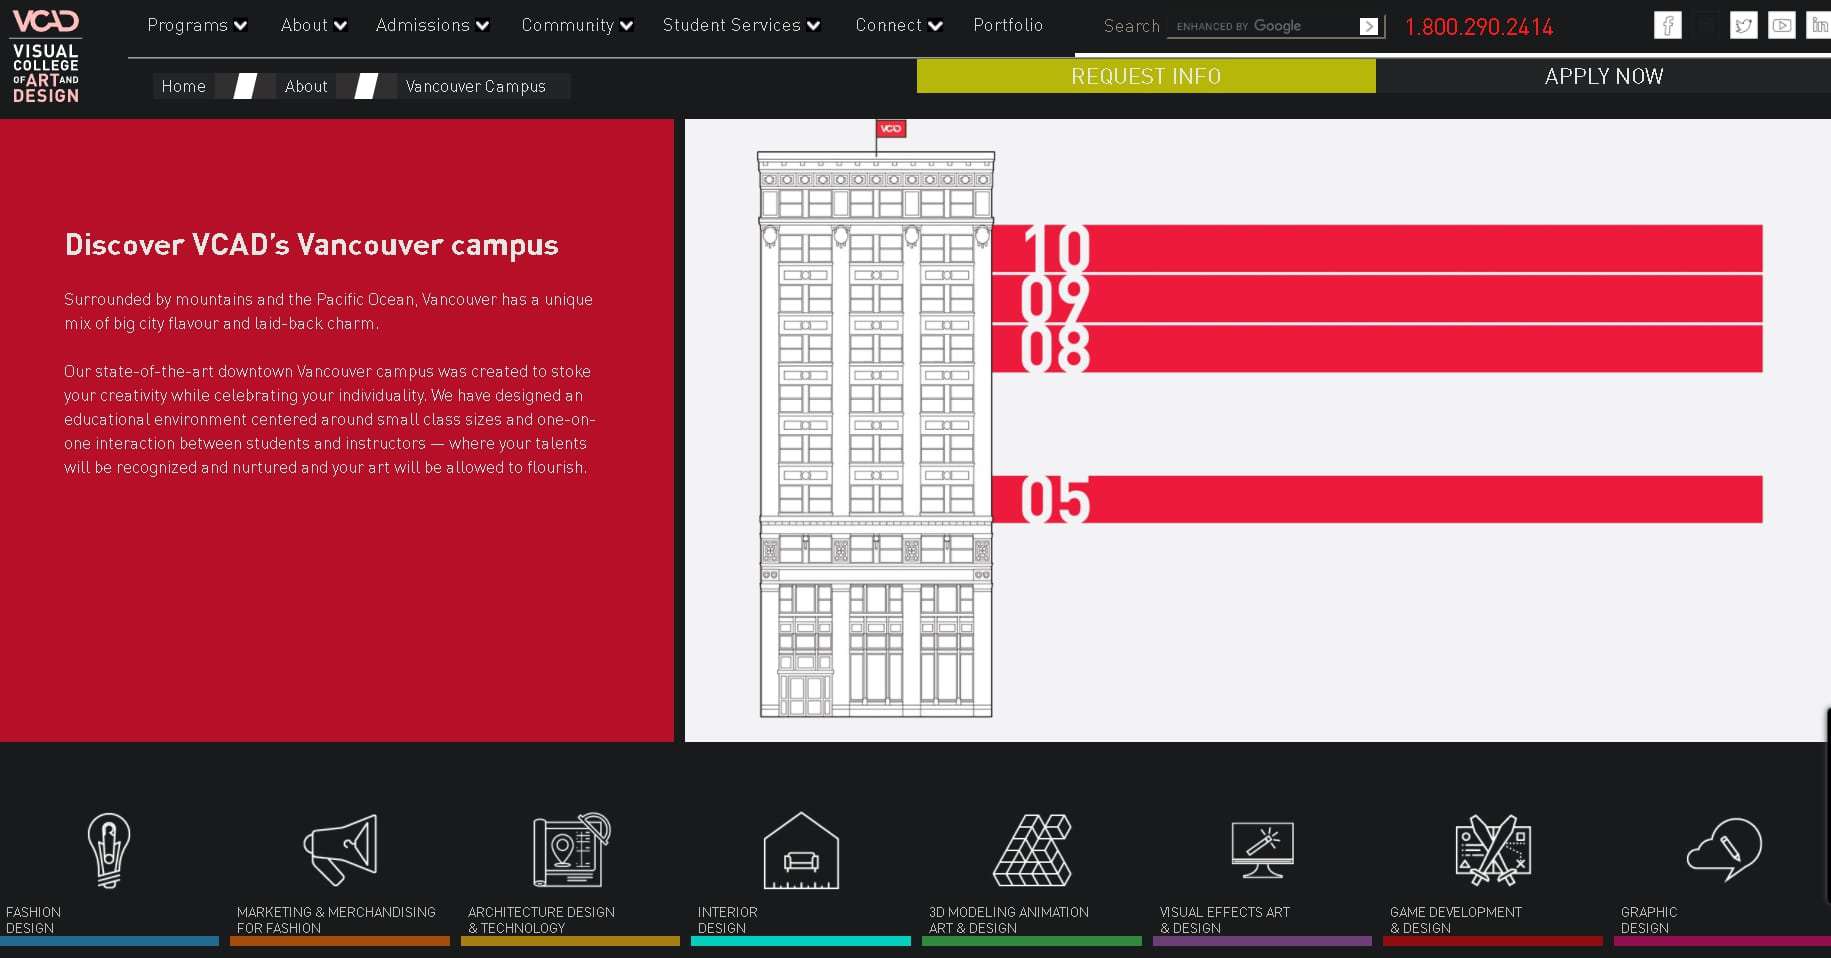1831x958 pixels.
Task: Click the building illustration
Action: click(876, 435)
